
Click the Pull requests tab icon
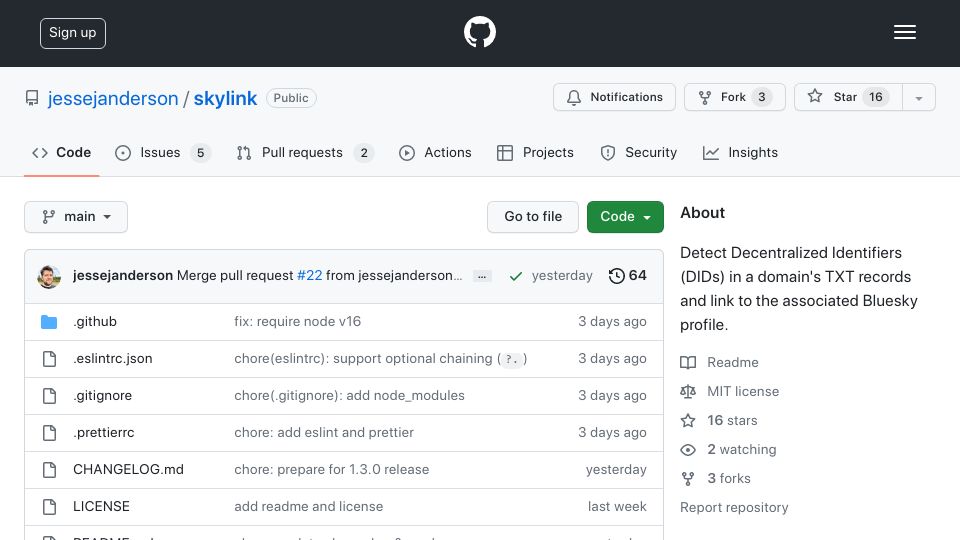coord(244,153)
